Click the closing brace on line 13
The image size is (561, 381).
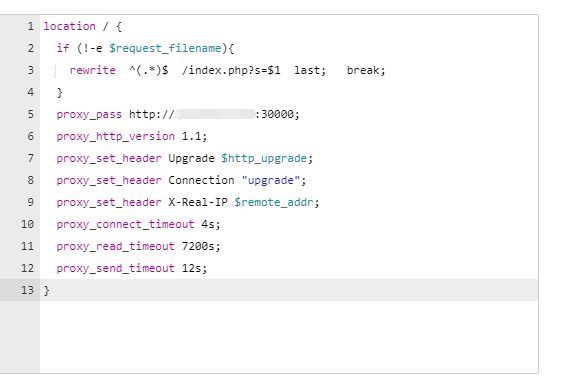pos(47,290)
